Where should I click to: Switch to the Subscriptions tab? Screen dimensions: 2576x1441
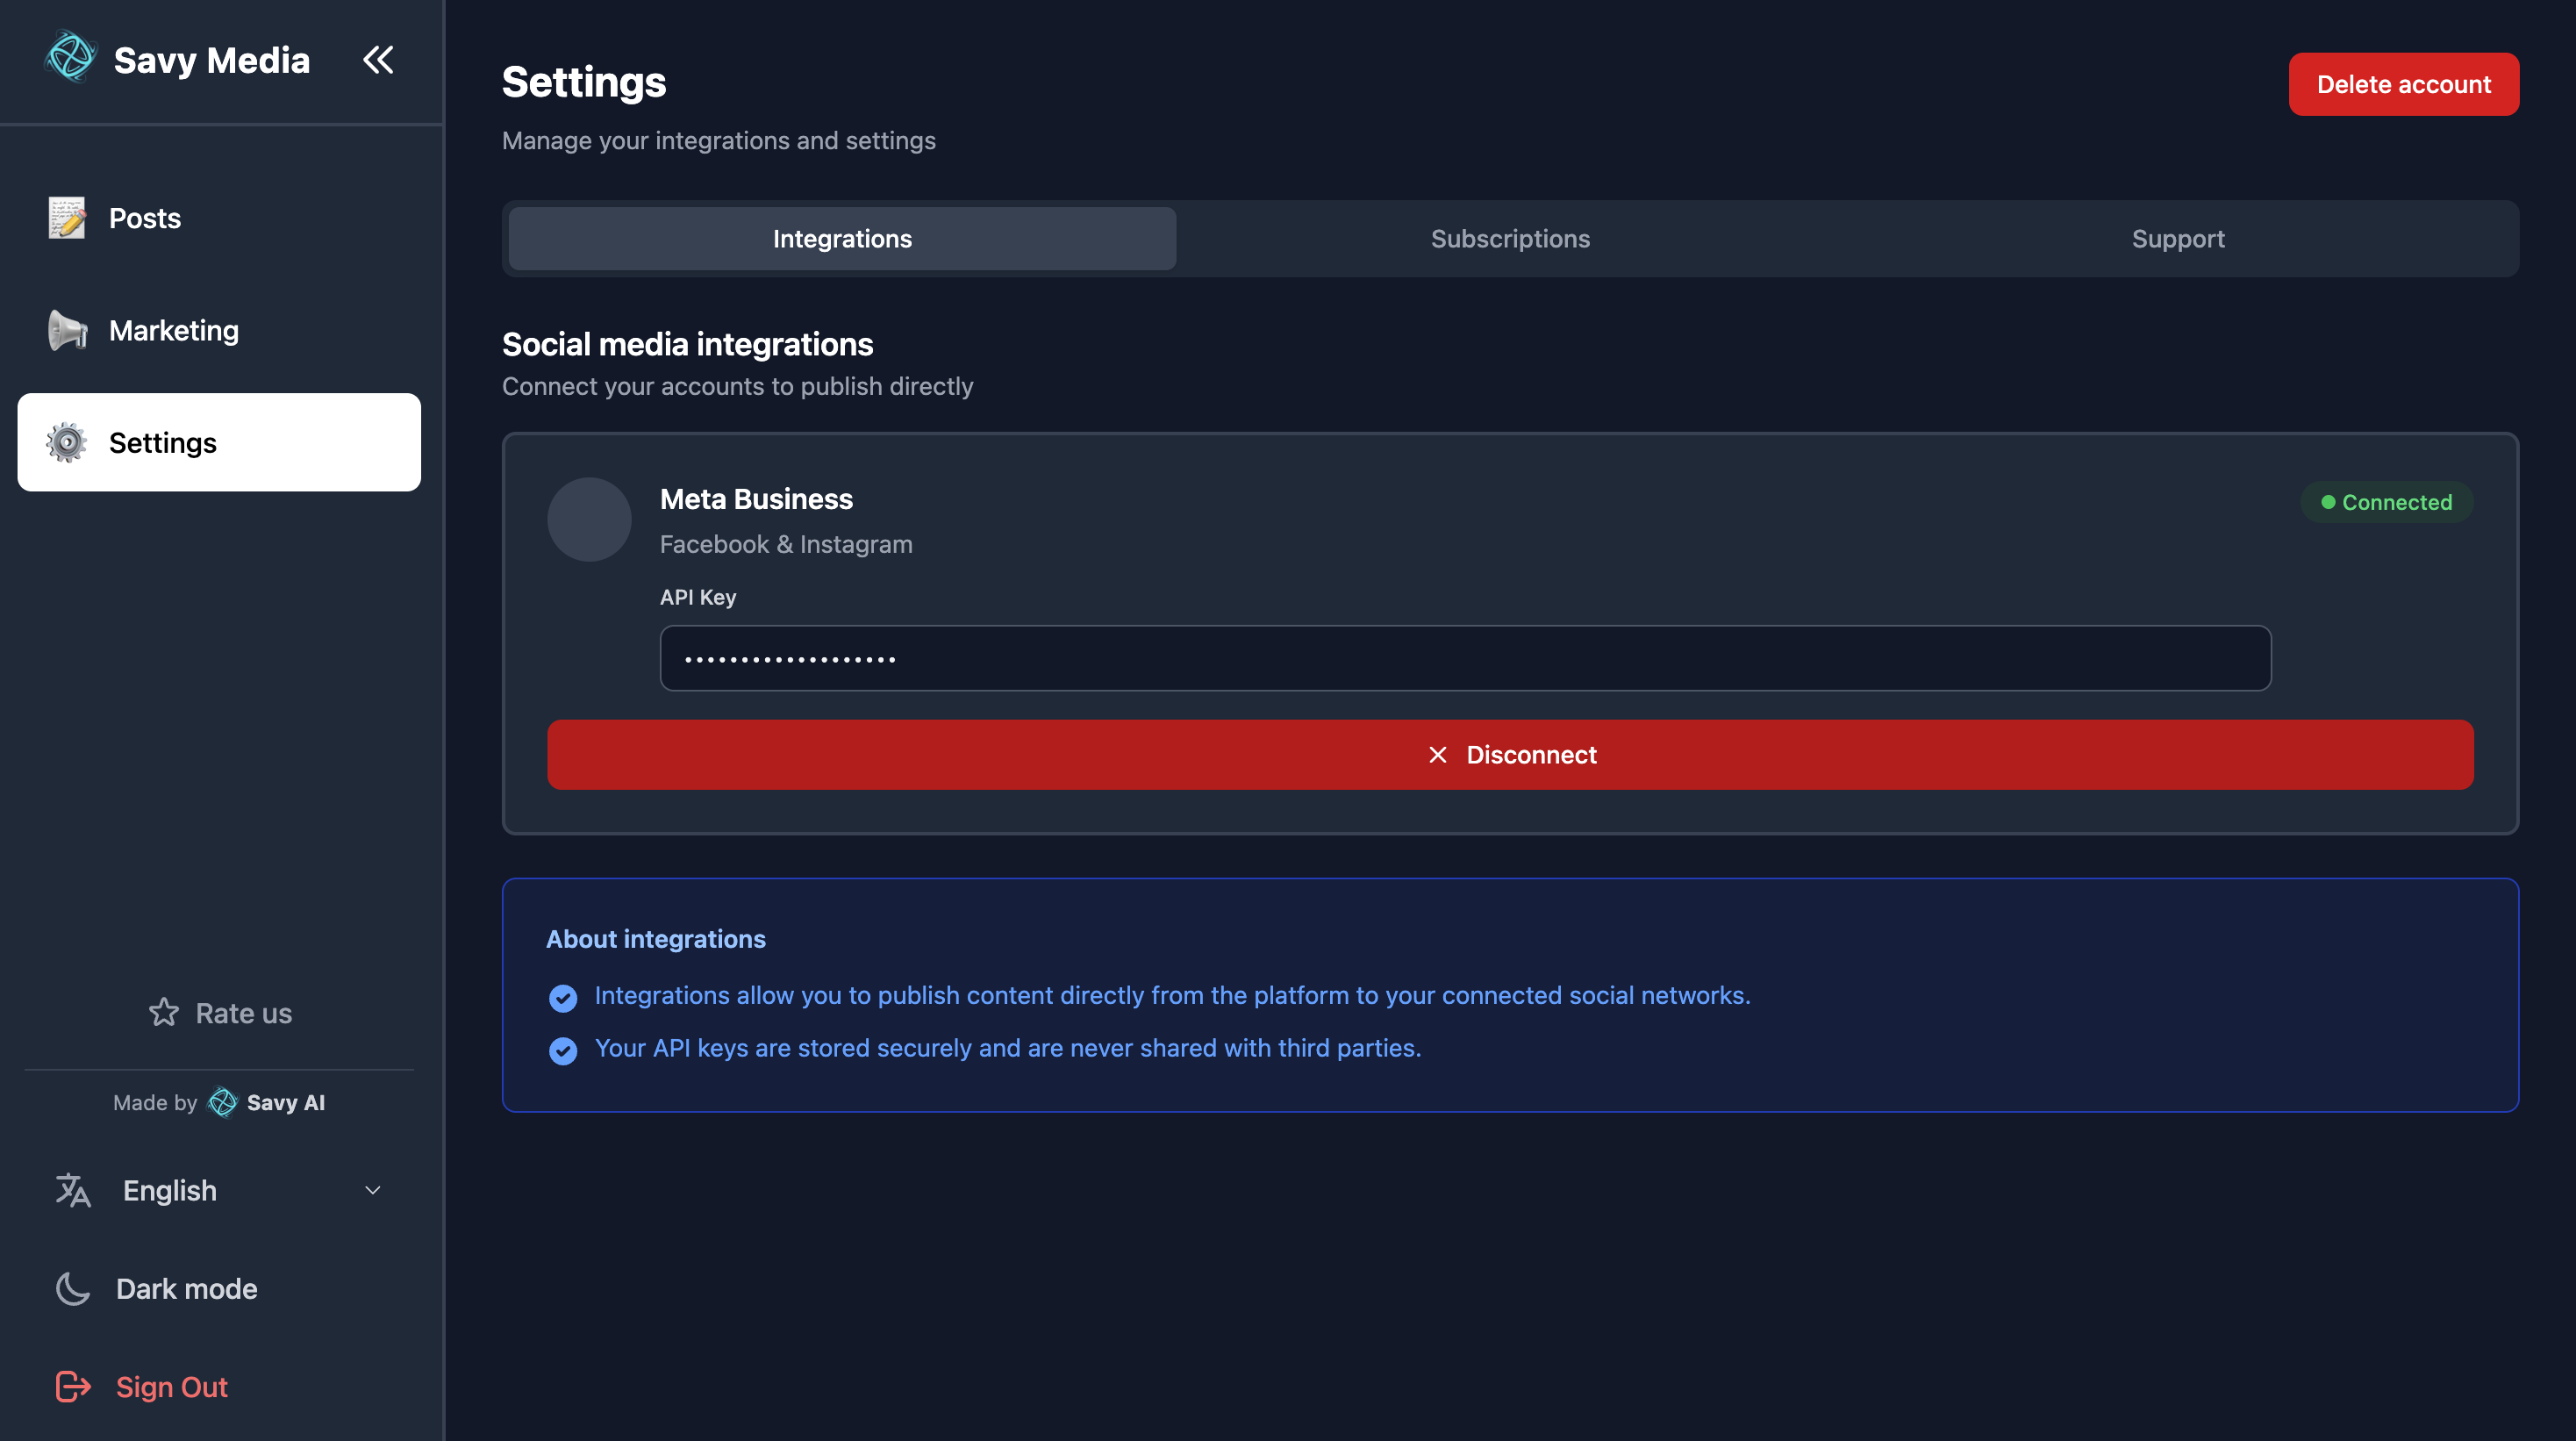(x=1510, y=238)
